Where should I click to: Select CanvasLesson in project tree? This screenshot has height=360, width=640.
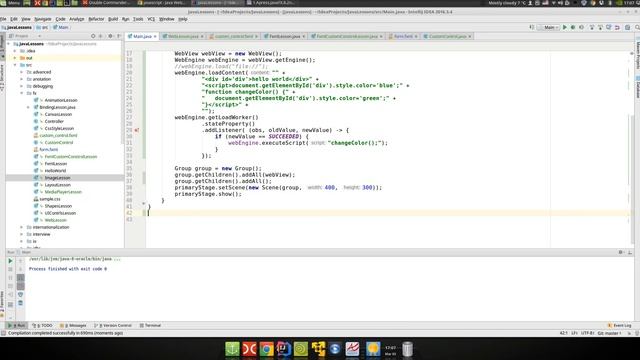click(58, 115)
